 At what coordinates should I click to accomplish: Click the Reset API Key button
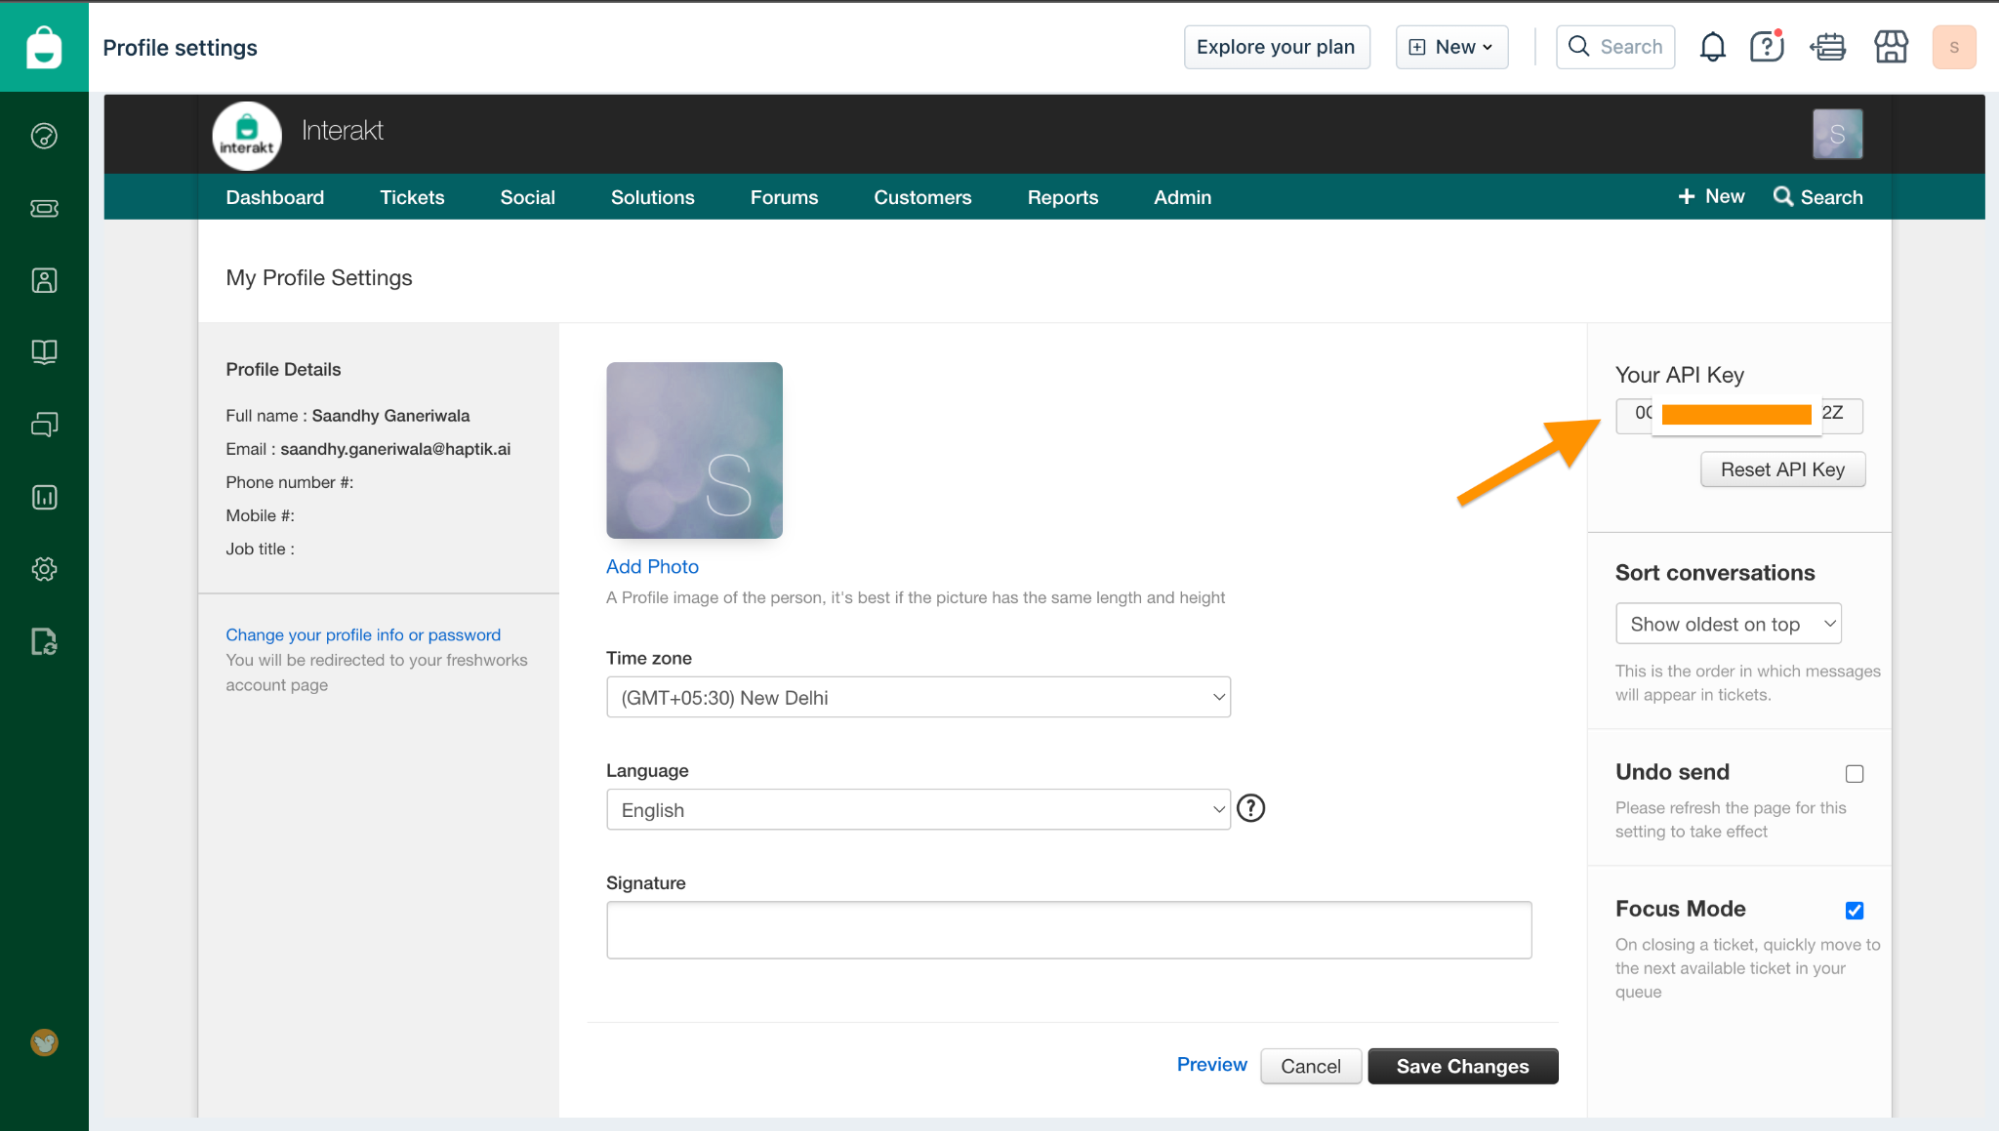click(1782, 469)
